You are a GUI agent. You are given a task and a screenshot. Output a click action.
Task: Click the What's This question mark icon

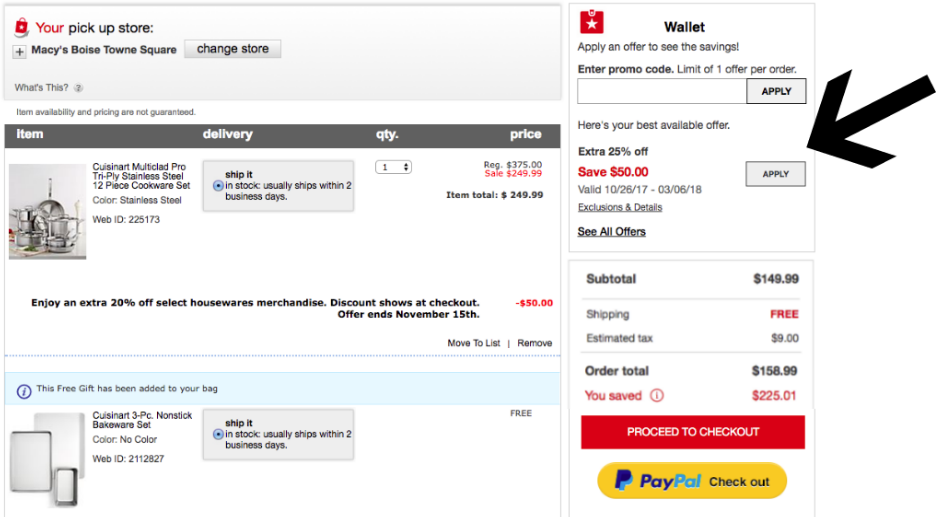[x=78, y=88]
